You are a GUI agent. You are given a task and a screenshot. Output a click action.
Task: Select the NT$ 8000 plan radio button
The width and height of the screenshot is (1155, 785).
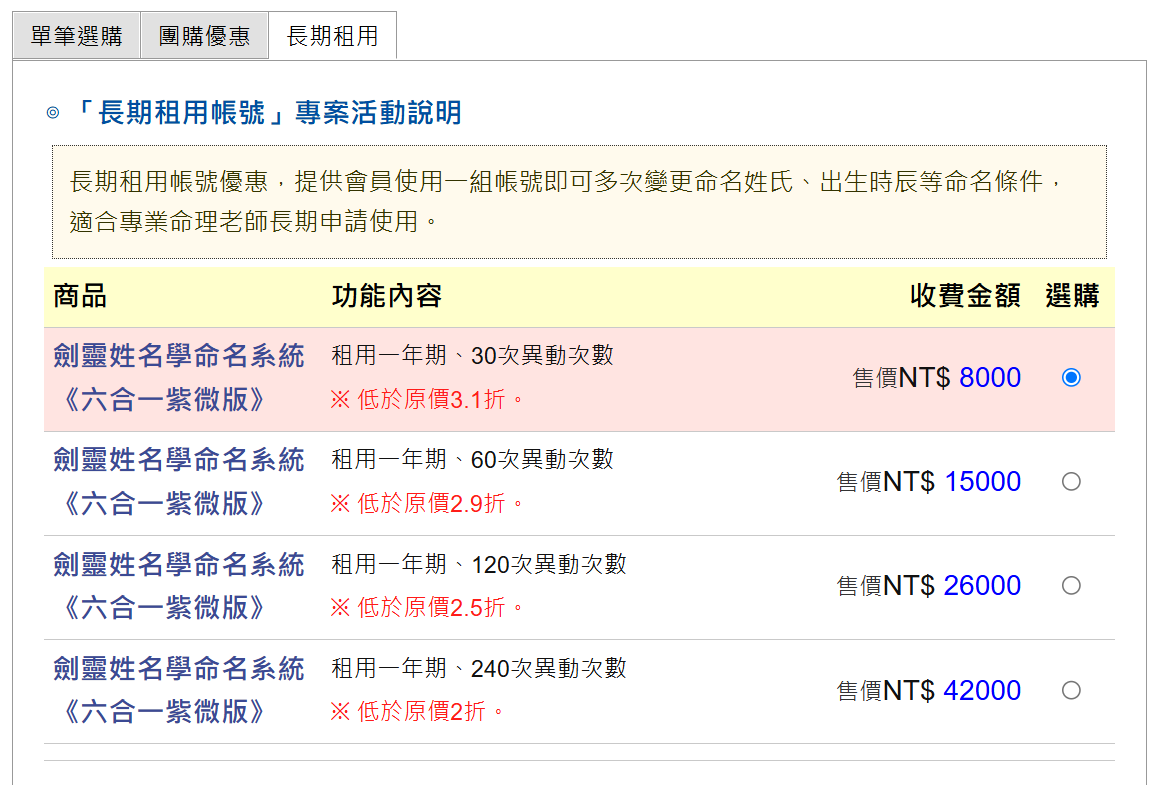coord(1071,378)
